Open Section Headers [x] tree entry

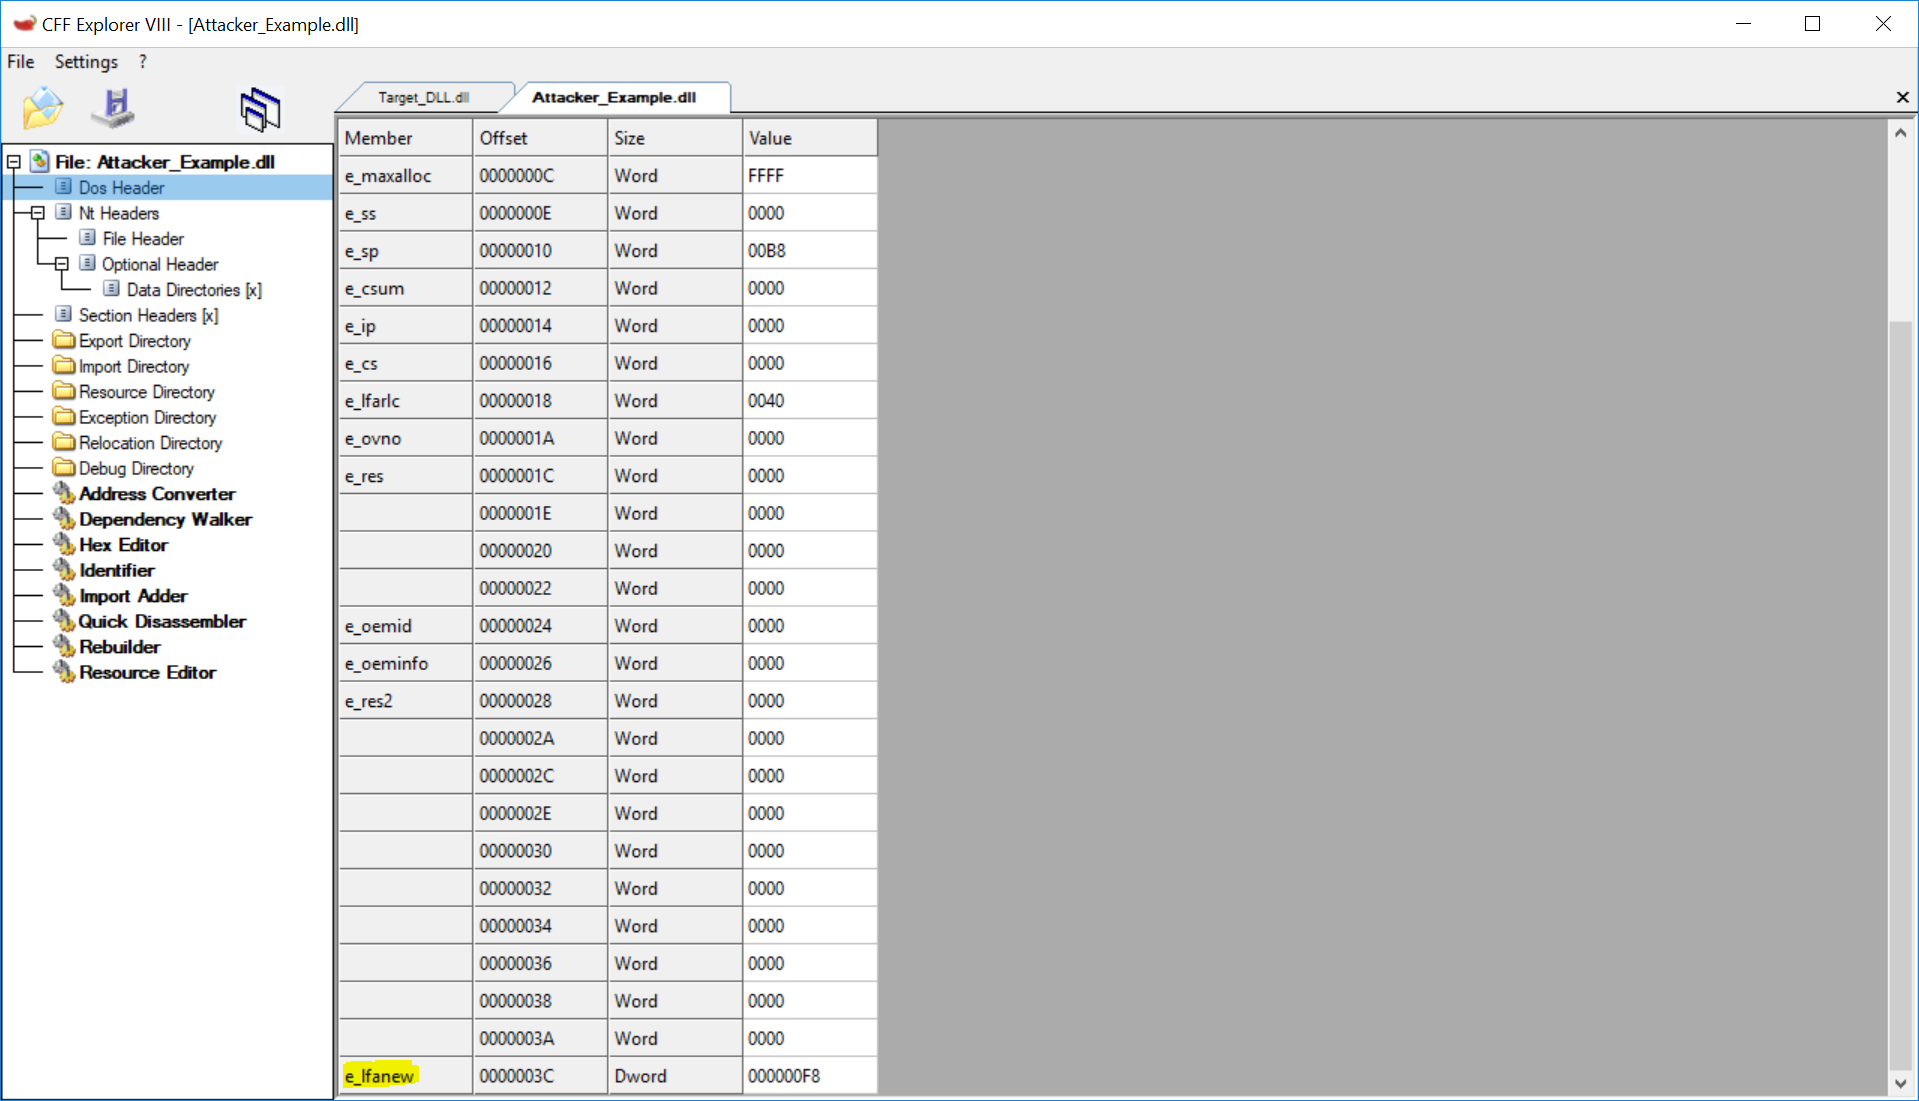[x=149, y=315]
